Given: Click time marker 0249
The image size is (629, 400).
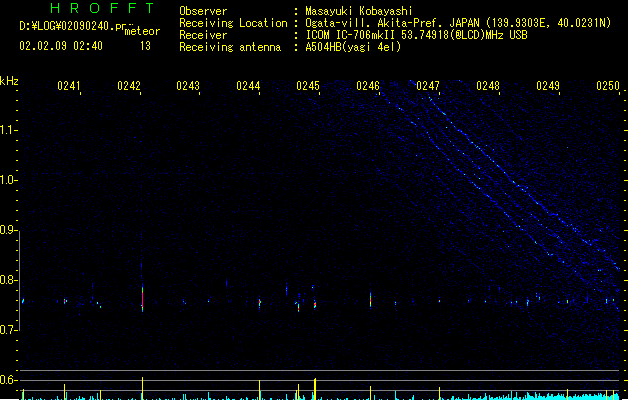Looking at the screenshot, I should coord(548,86).
